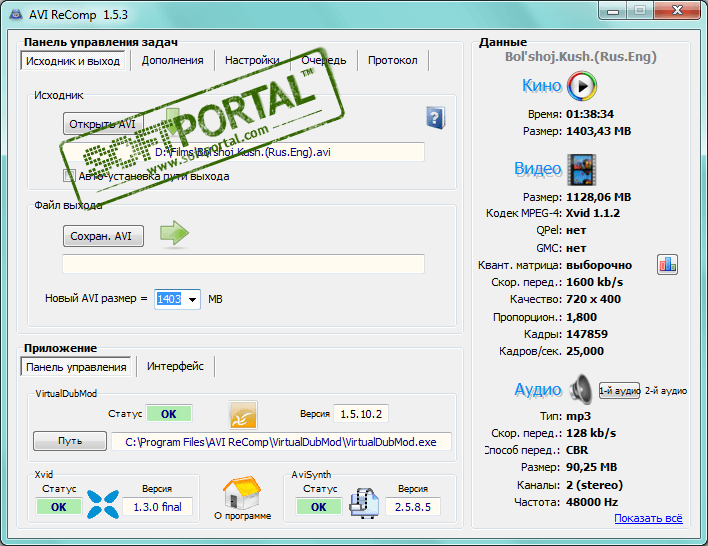708x546 pixels.
Task: Select the 1-й аудио track toggle
Action: 620,391
